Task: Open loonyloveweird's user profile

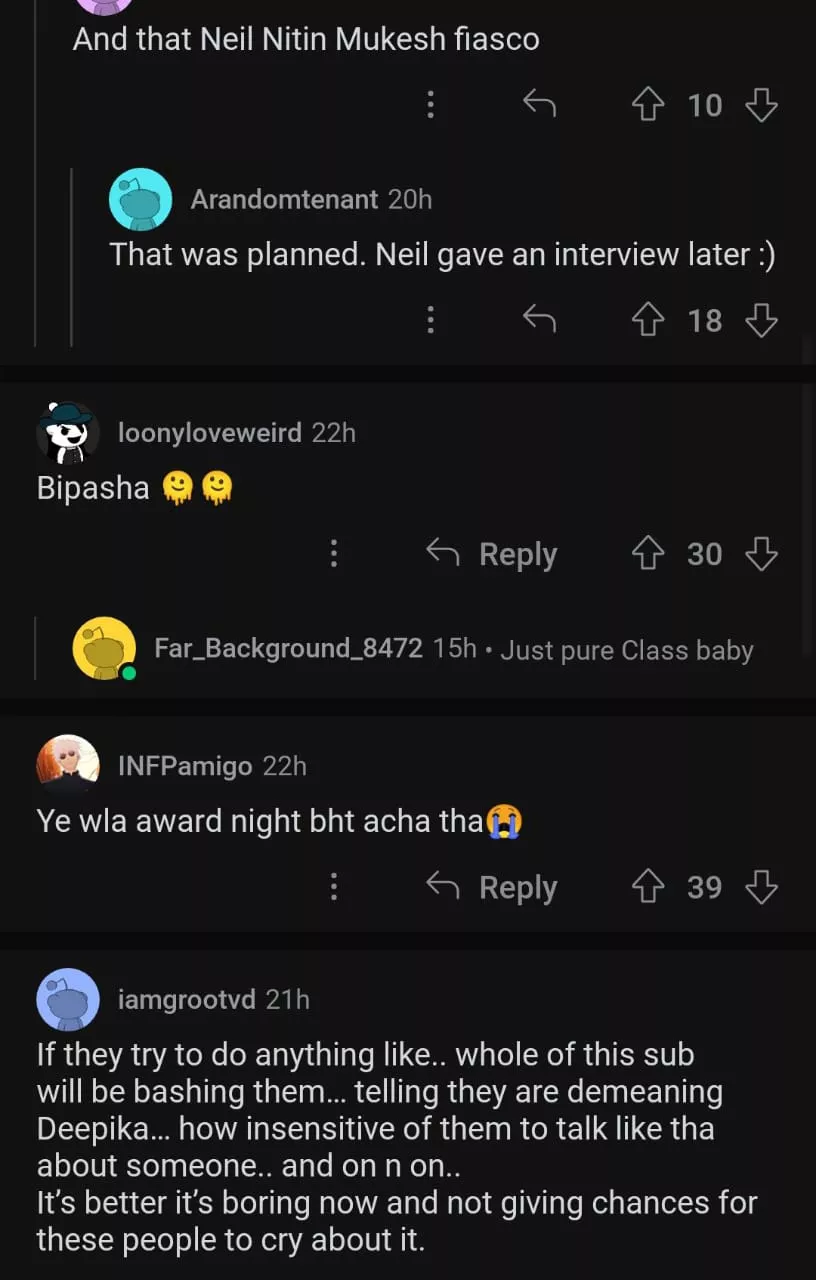Action: pos(210,433)
